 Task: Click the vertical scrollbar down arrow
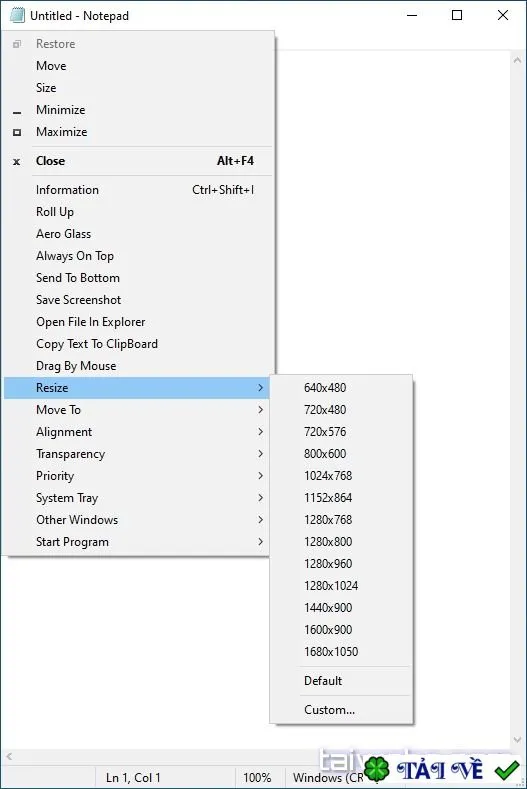coord(517,740)
